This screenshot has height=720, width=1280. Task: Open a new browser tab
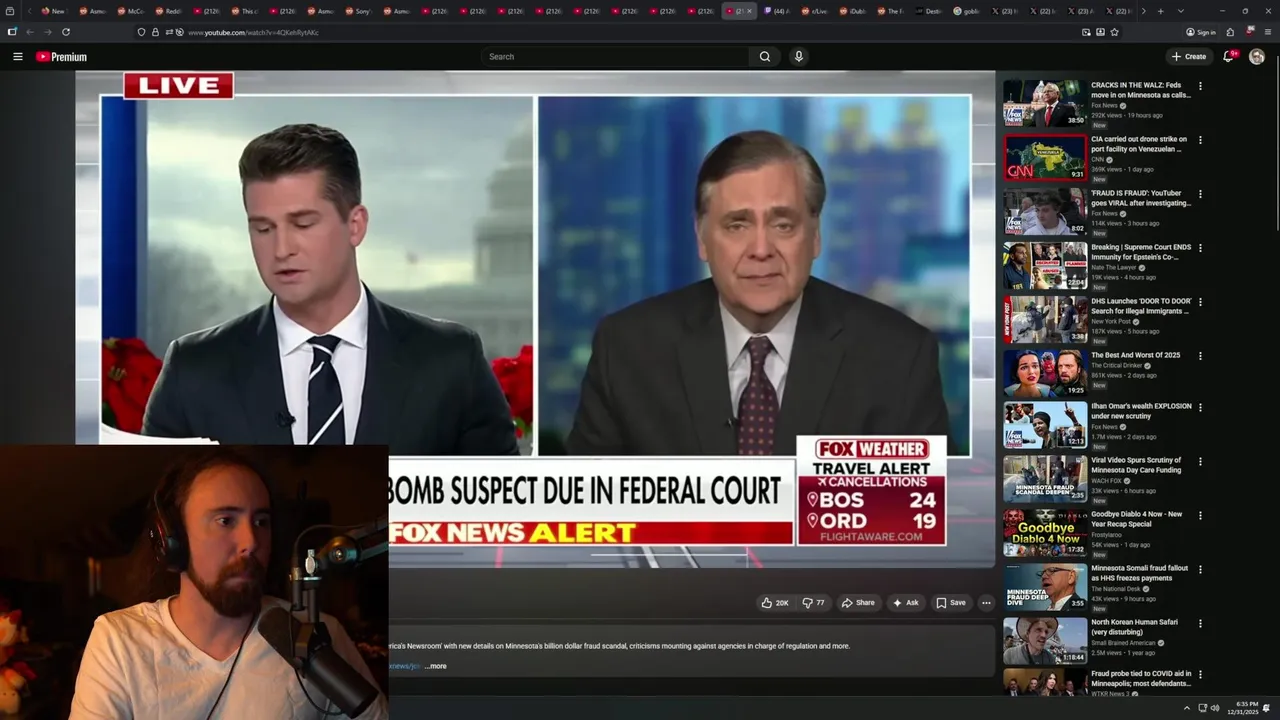1160,11
